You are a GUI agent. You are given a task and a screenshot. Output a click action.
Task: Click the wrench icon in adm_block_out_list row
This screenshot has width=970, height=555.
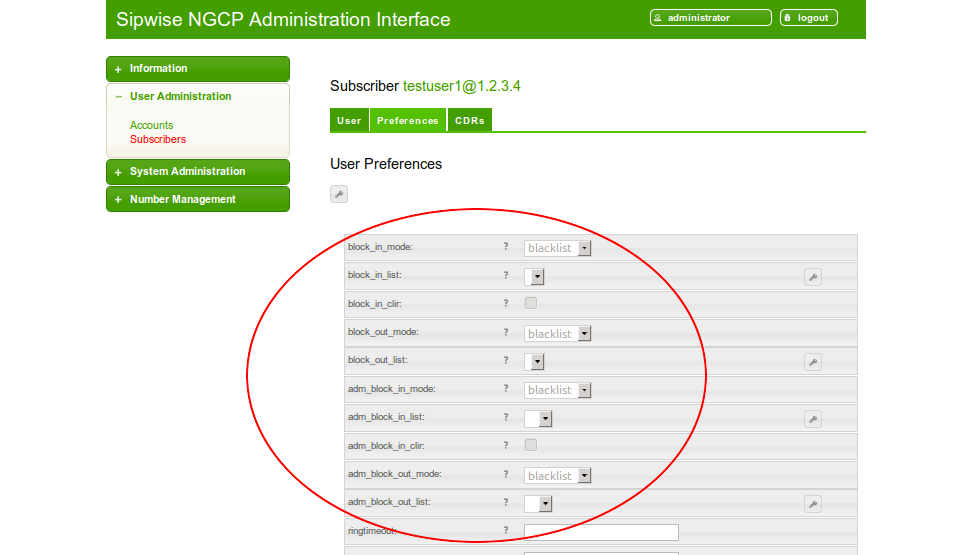813,504
